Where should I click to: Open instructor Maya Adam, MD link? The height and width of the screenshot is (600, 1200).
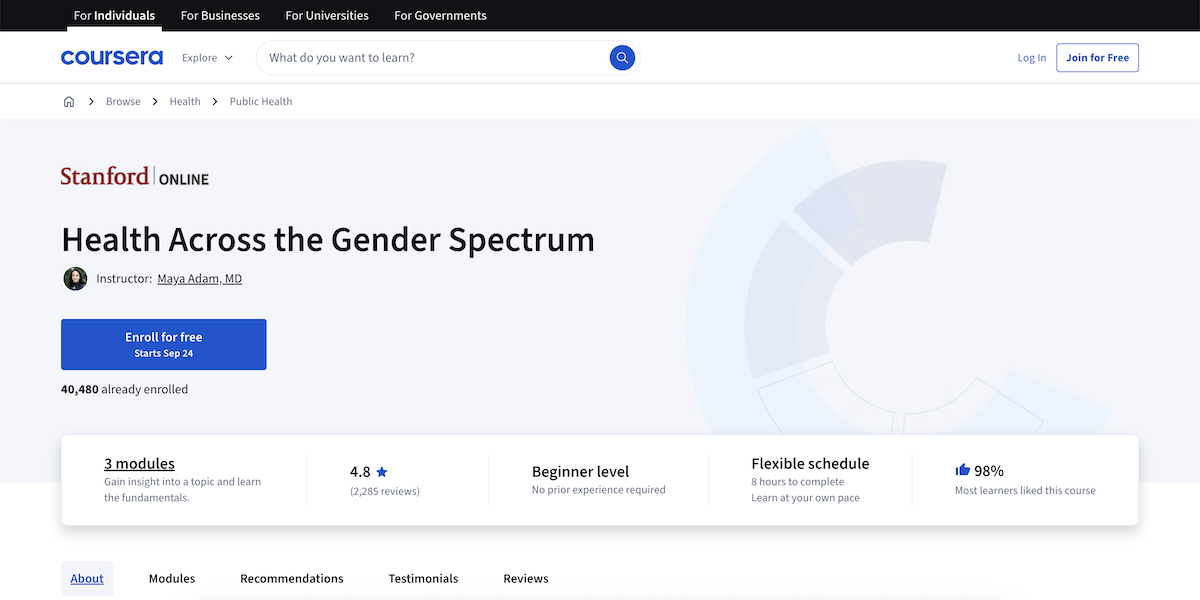point(200,279)
